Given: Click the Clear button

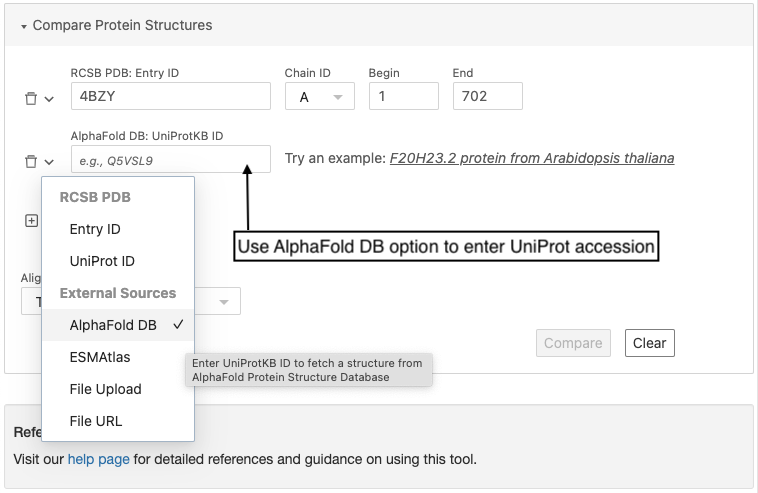Looking at the screenshot, I should [x=650, y=343].
